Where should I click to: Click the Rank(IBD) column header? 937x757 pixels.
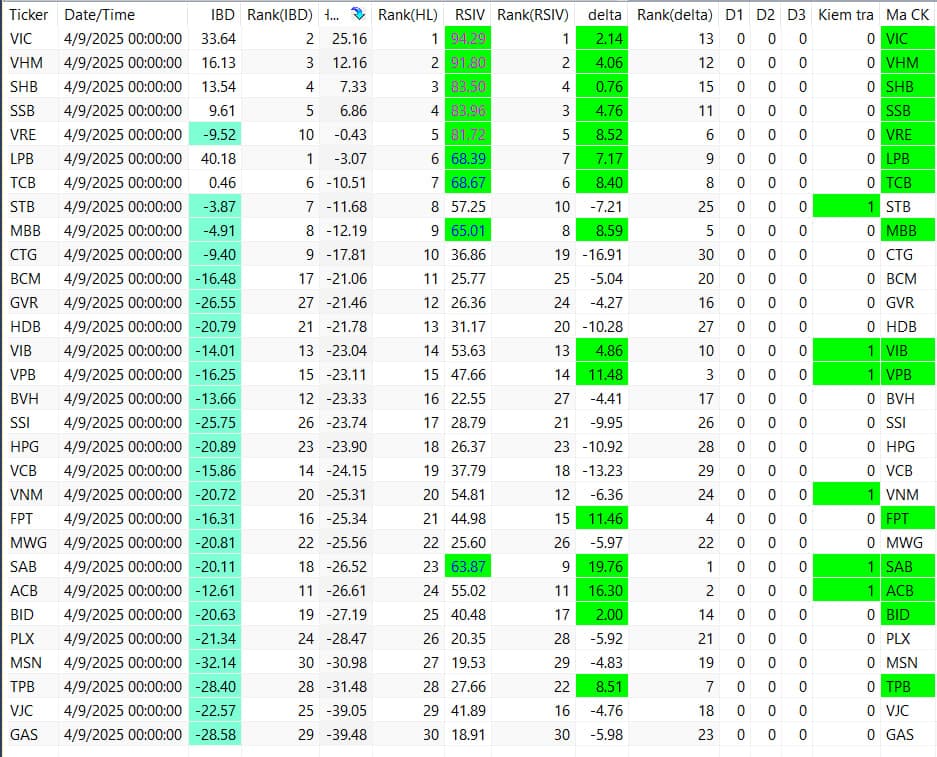280,15
